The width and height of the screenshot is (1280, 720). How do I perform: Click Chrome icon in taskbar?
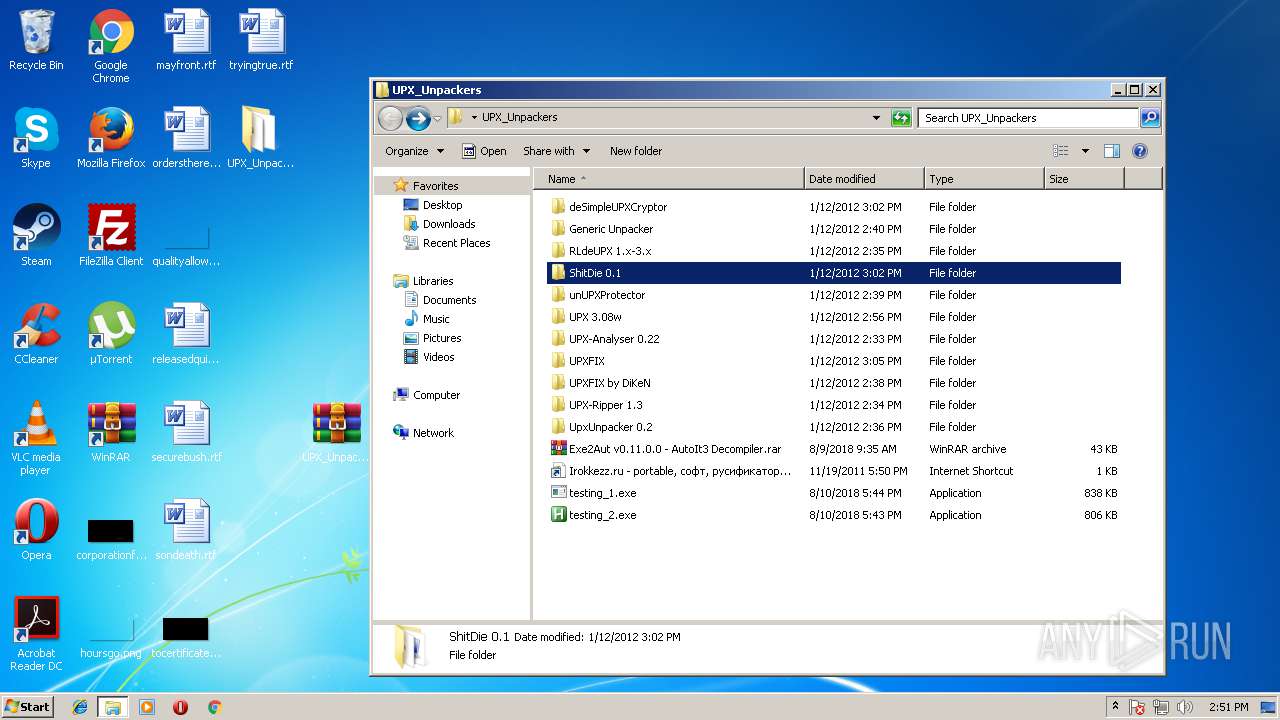pos(214,707)
